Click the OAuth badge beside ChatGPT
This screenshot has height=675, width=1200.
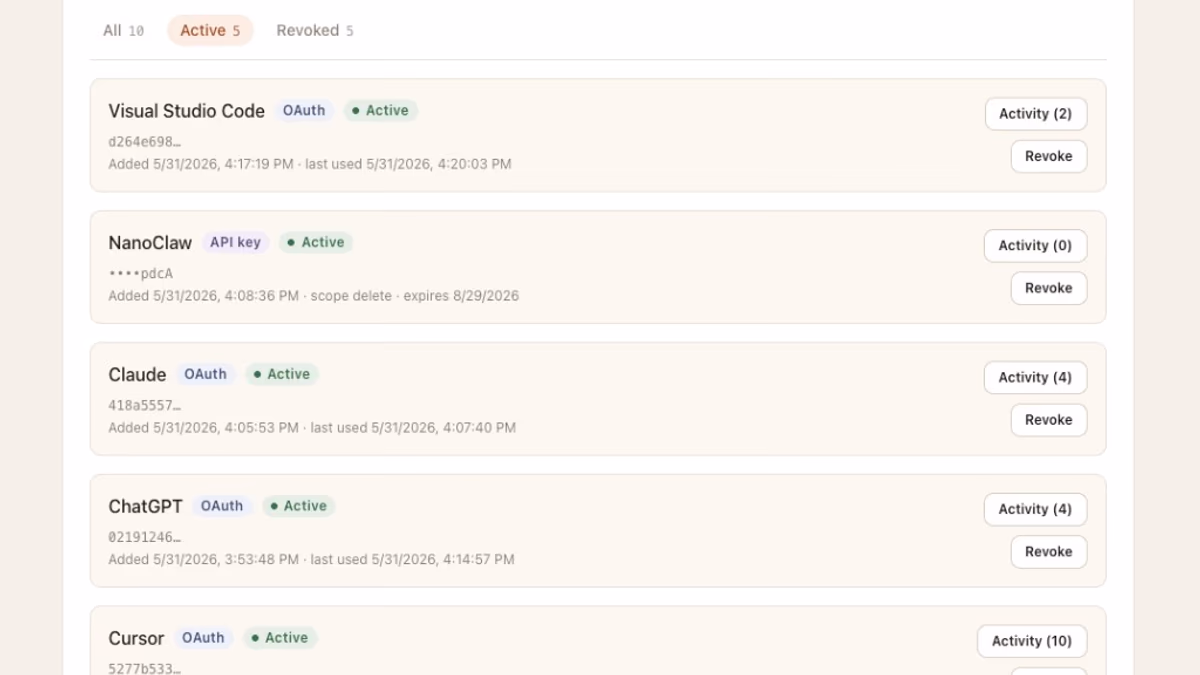coord(222,507)
